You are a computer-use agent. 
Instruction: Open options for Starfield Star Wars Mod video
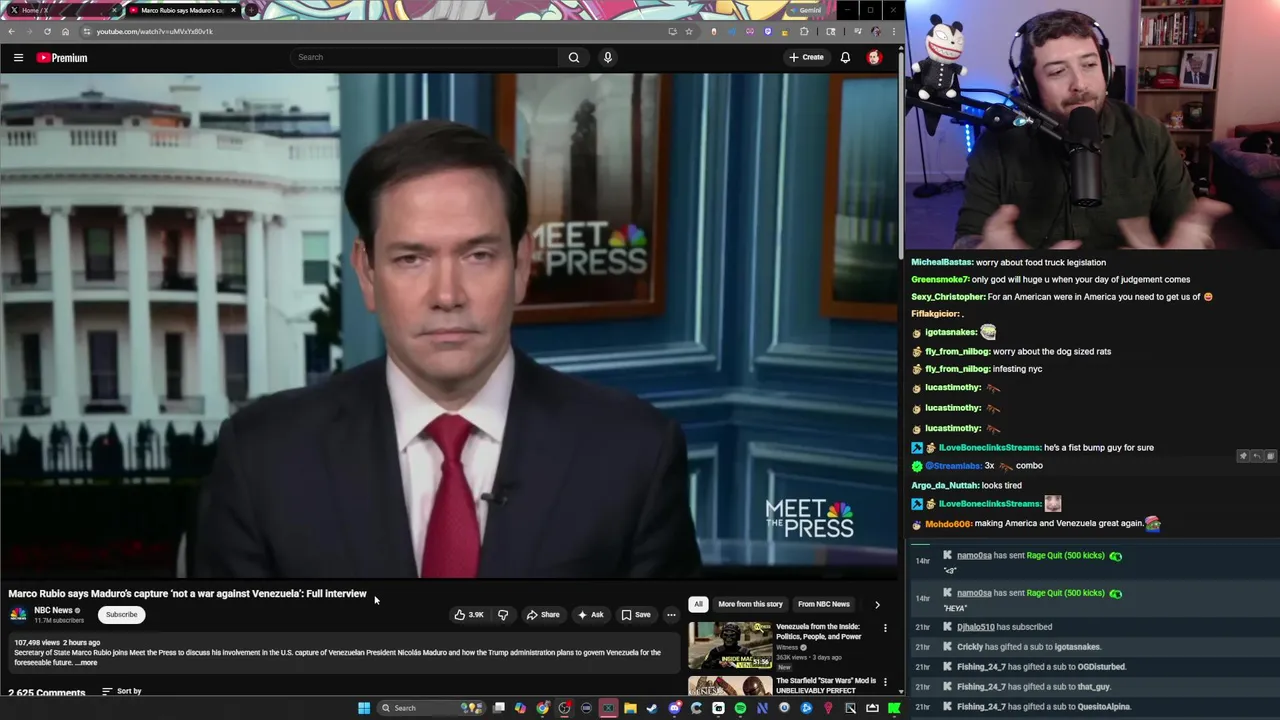click(x=885, y=682)
